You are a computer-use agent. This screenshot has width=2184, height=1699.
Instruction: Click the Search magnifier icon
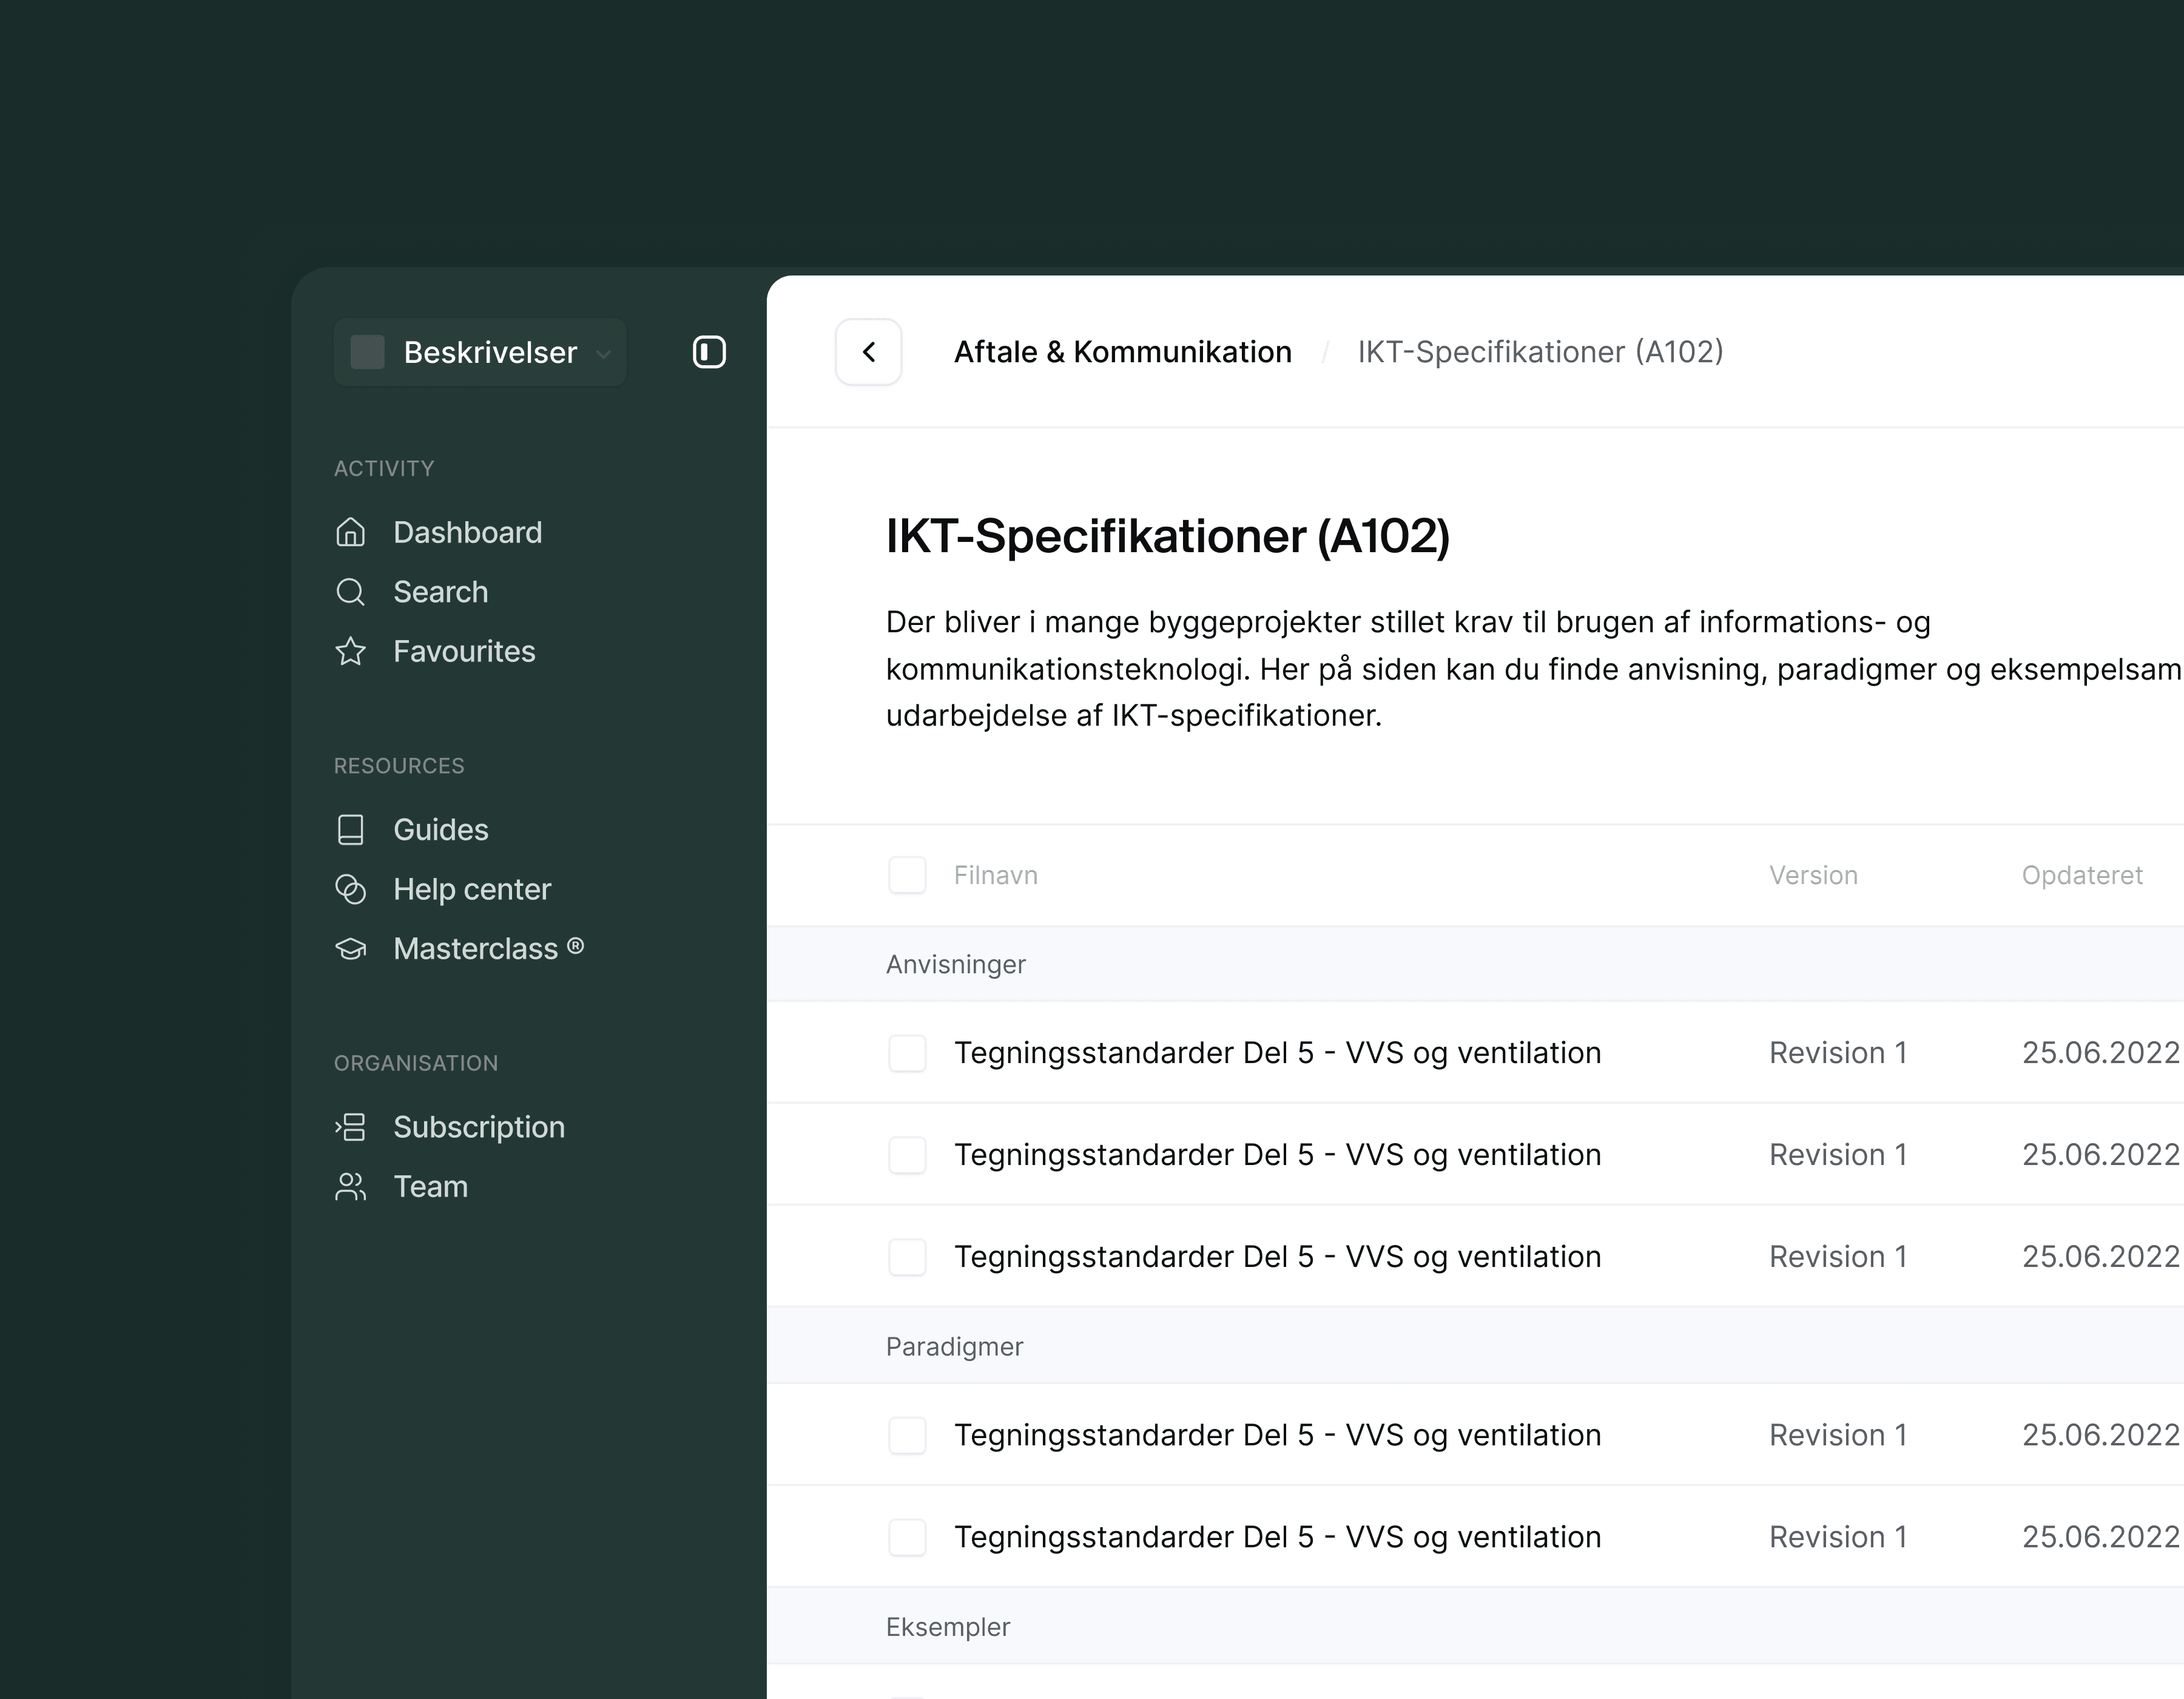coord(350,592)
